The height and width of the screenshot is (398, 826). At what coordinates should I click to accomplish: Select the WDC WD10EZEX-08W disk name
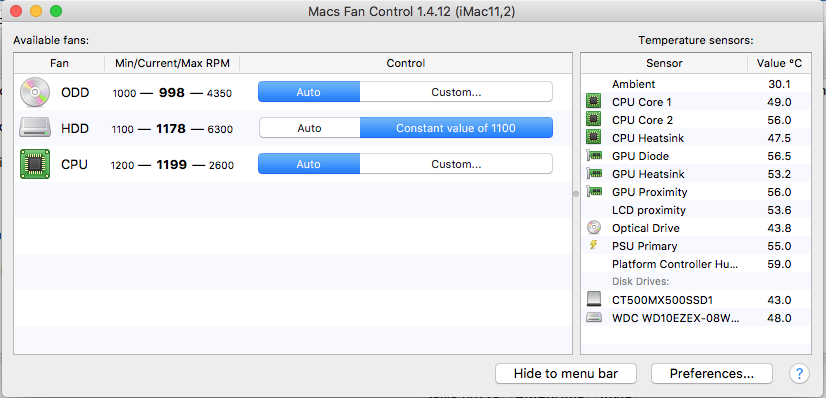[x=675, y=318]
